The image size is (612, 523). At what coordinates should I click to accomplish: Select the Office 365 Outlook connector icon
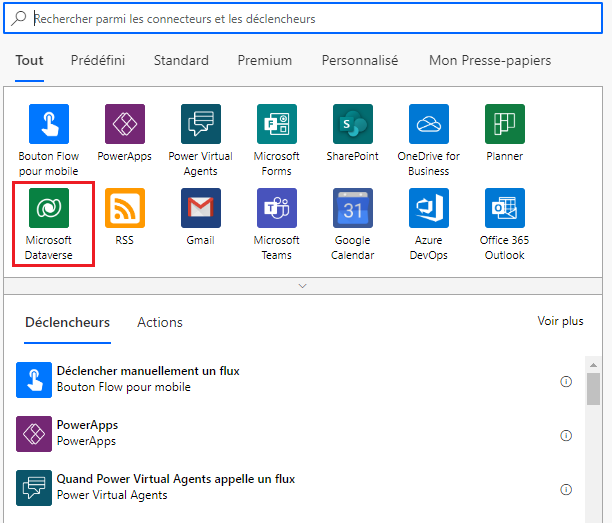click(505, 208)
